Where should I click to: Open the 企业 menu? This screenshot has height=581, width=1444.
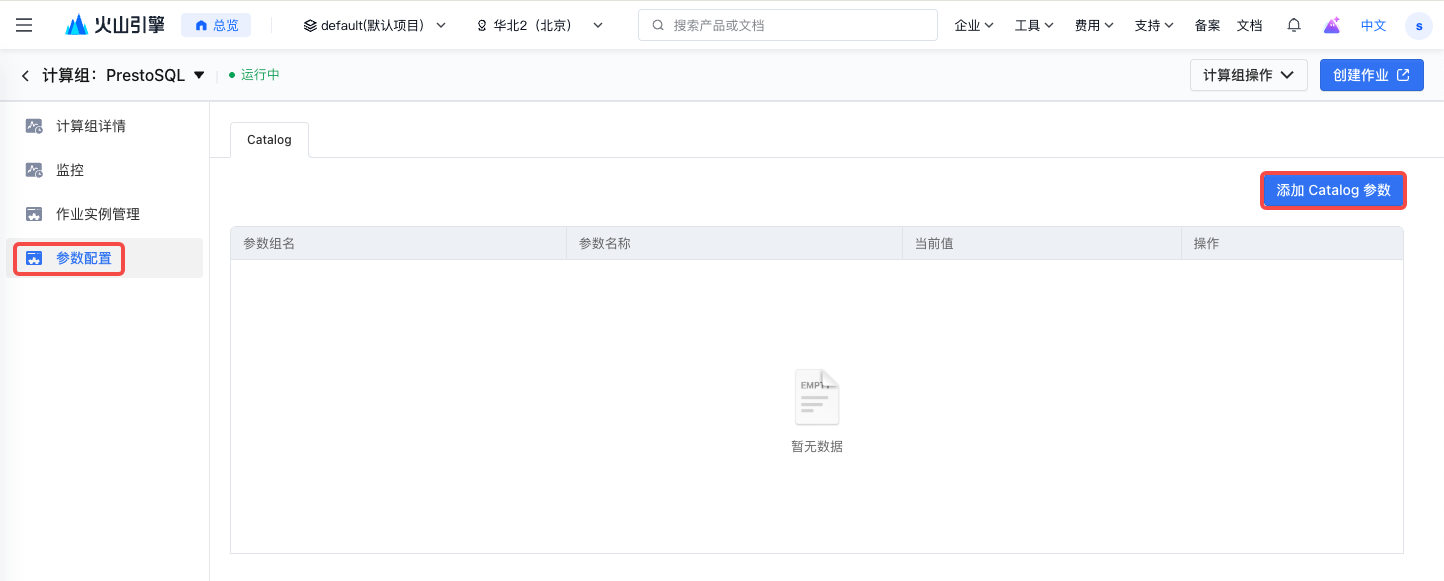[x=974, y=25]
